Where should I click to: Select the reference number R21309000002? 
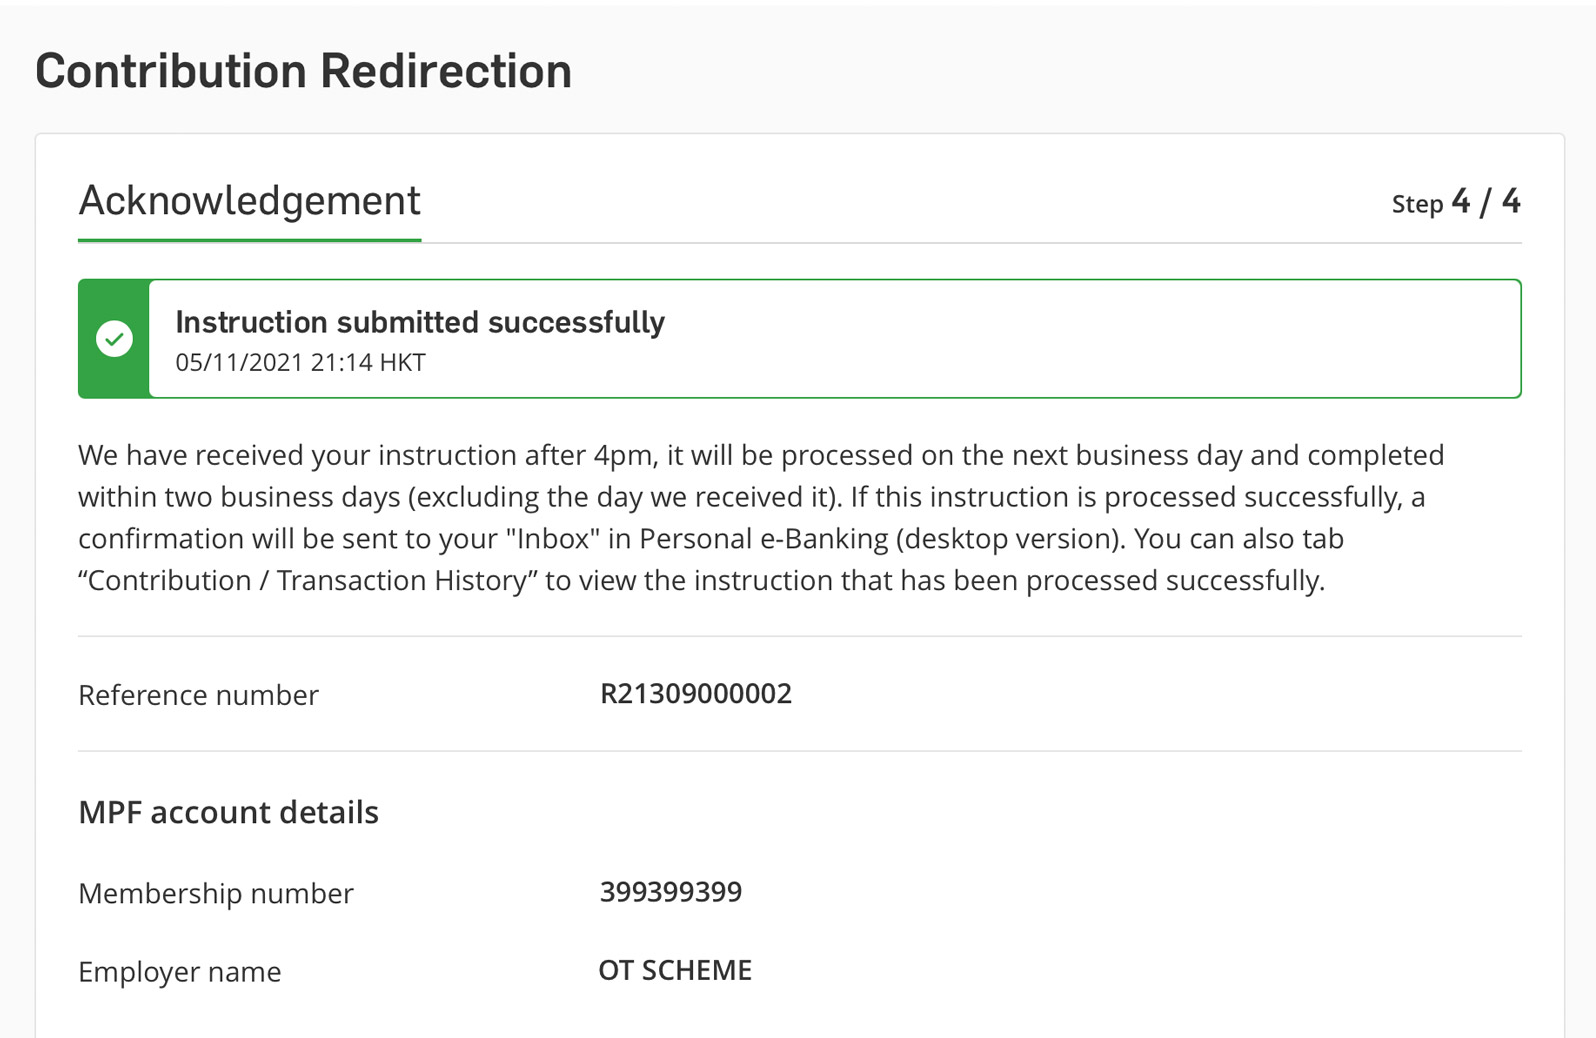pos(695,693)
